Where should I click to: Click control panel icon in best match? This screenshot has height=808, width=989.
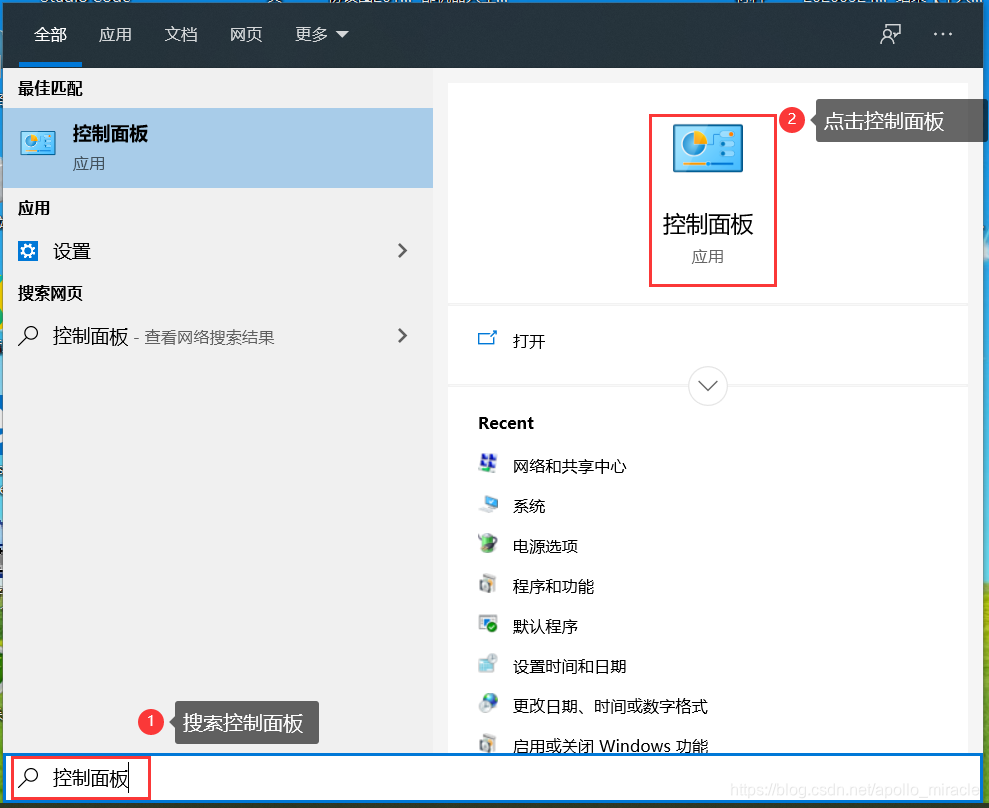point(38,143)
